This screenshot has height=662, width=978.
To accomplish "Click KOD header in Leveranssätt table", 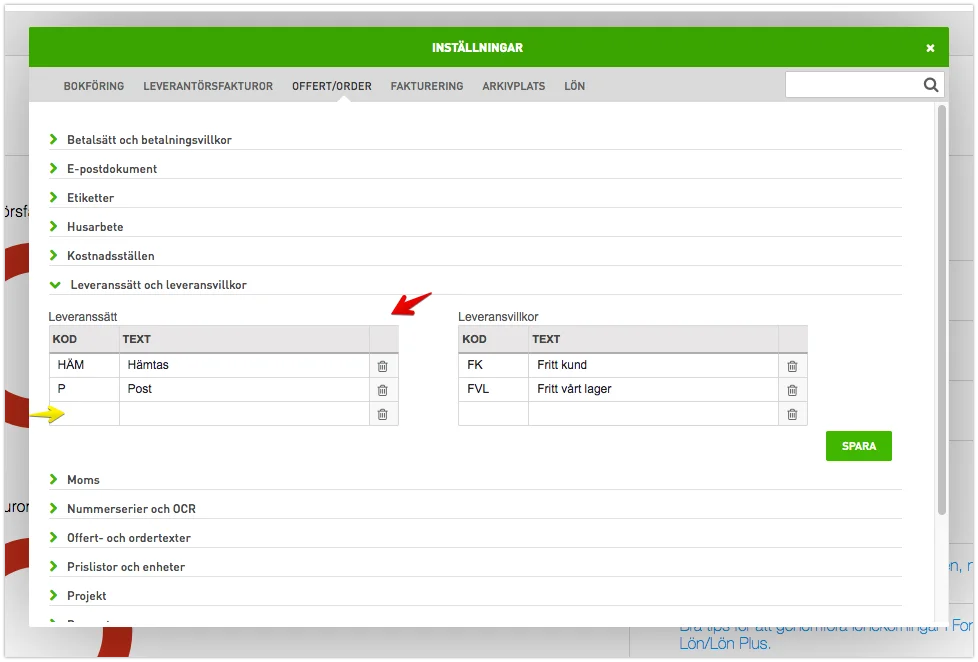I will pos(84,339).
